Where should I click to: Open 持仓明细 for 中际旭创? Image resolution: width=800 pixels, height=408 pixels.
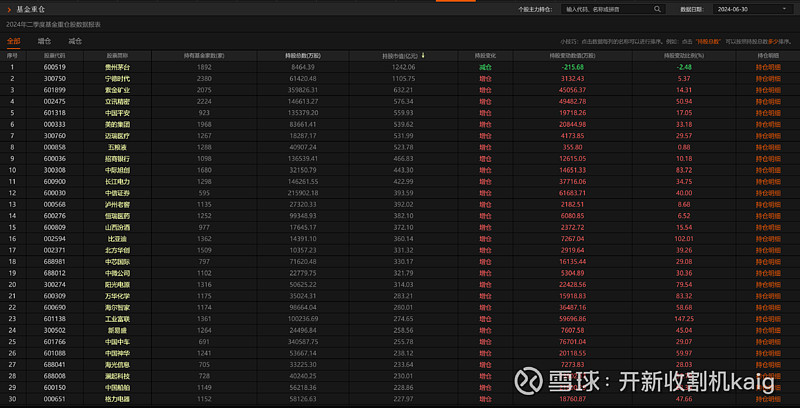click(768, 170)
